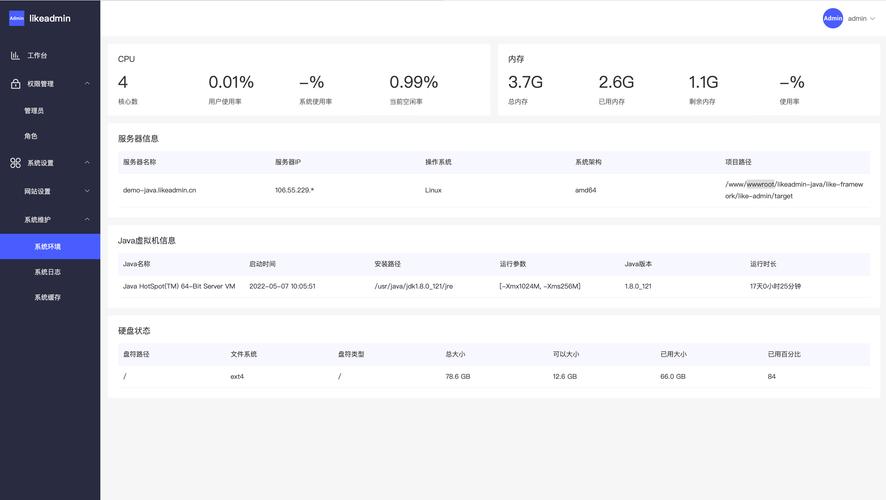Open the Admin avatar in the header
Screen dimensions: 886x500
coord(832,18)
